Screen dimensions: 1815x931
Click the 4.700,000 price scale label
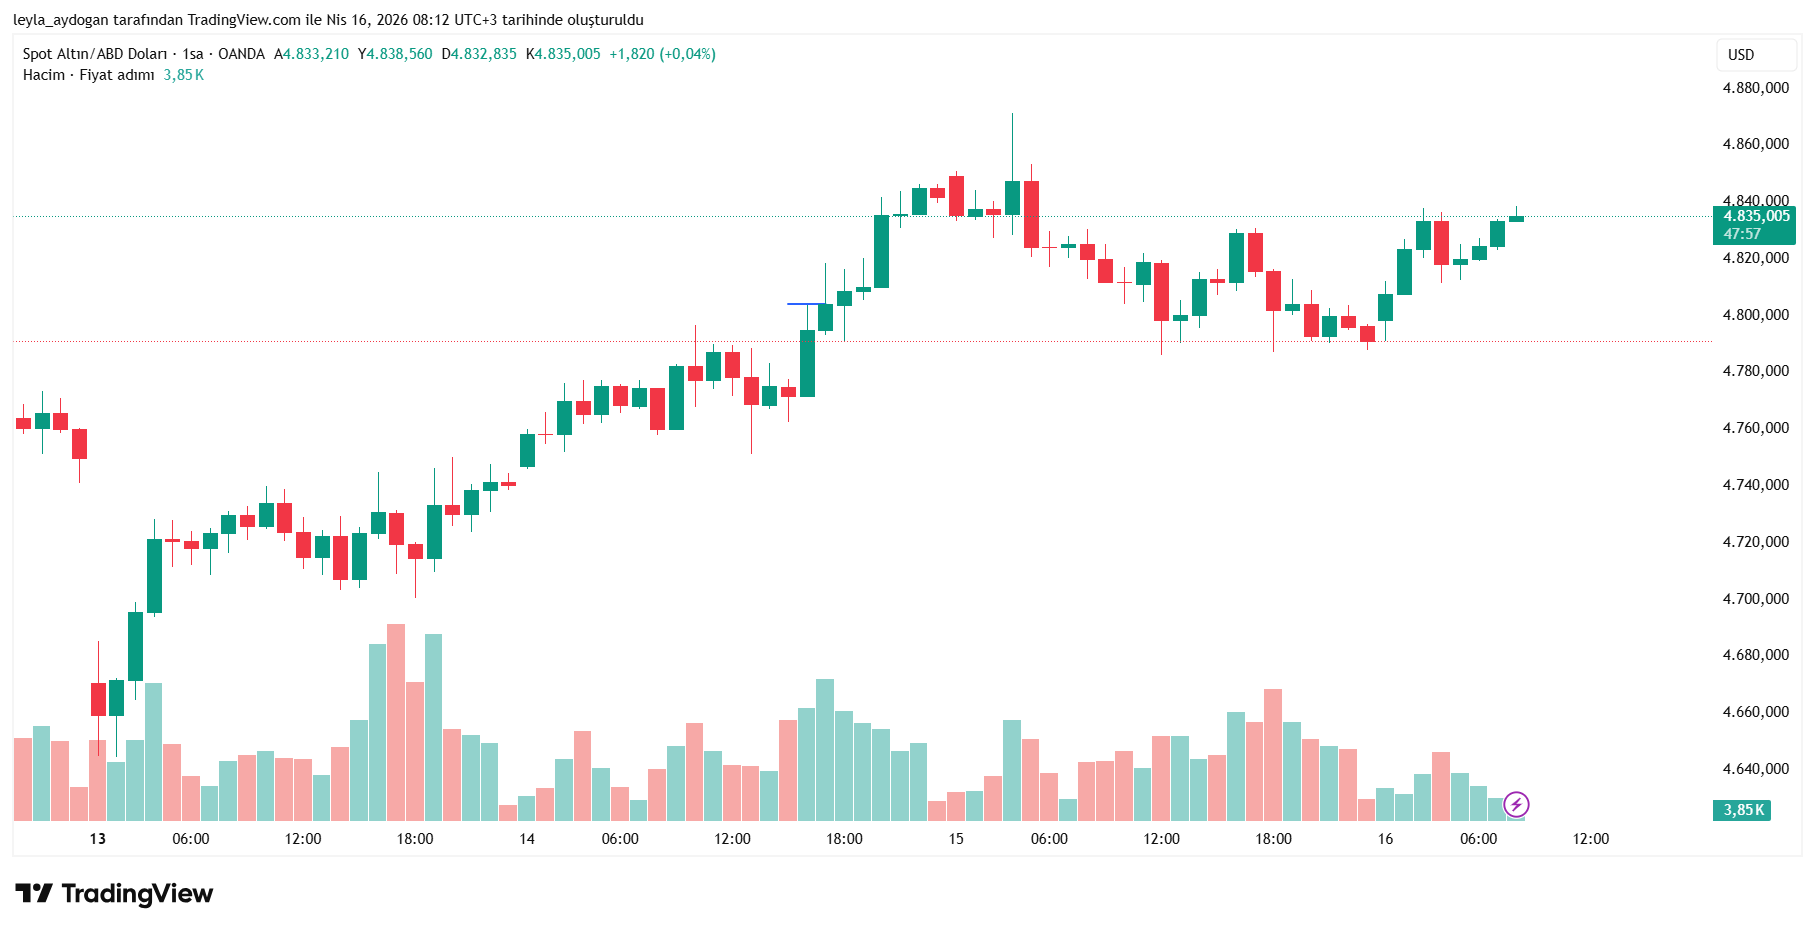1755,599
